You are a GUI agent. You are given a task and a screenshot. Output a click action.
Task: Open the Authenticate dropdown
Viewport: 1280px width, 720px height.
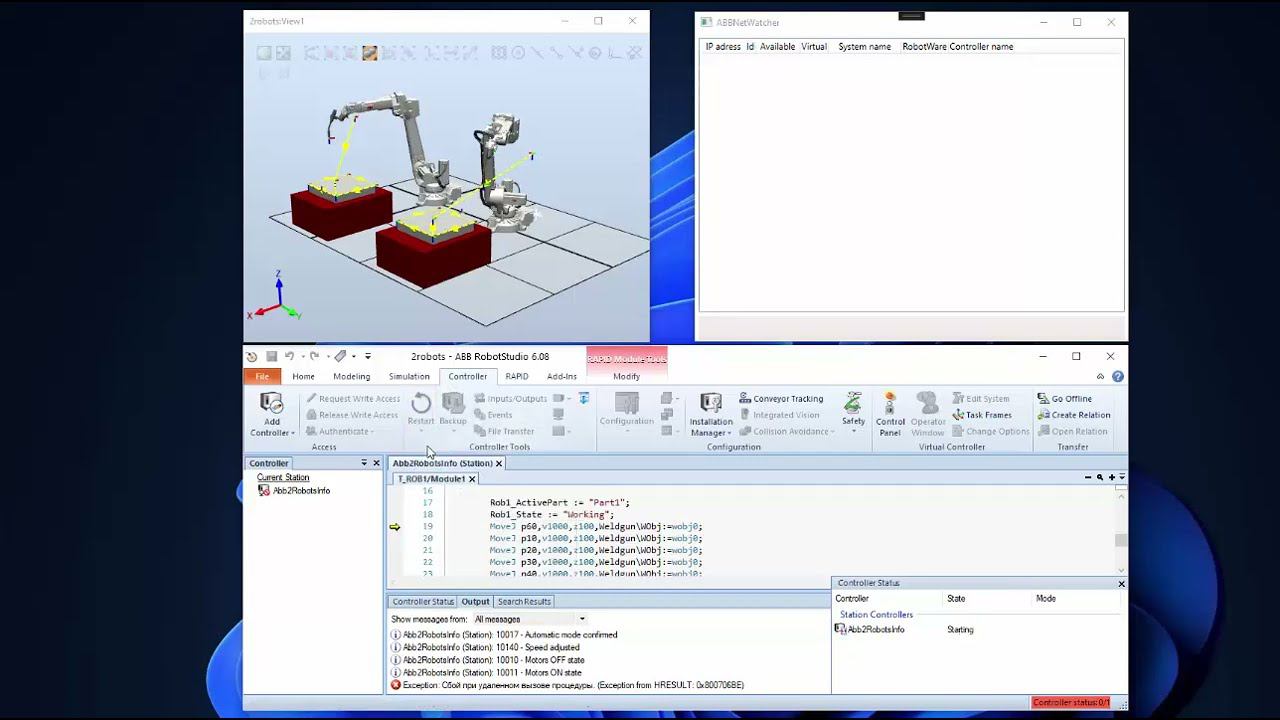coord(341,431)
